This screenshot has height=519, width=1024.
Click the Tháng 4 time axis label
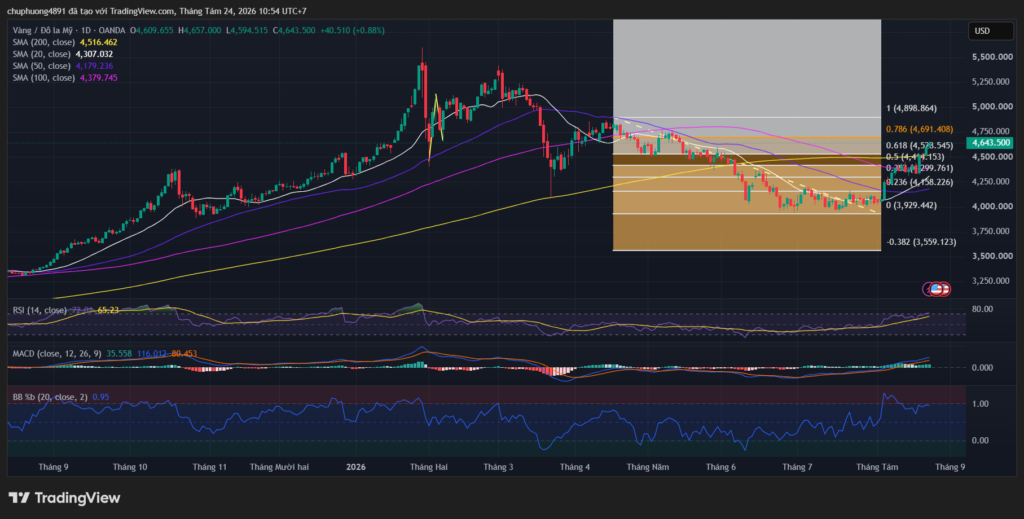tap(574, 467)
